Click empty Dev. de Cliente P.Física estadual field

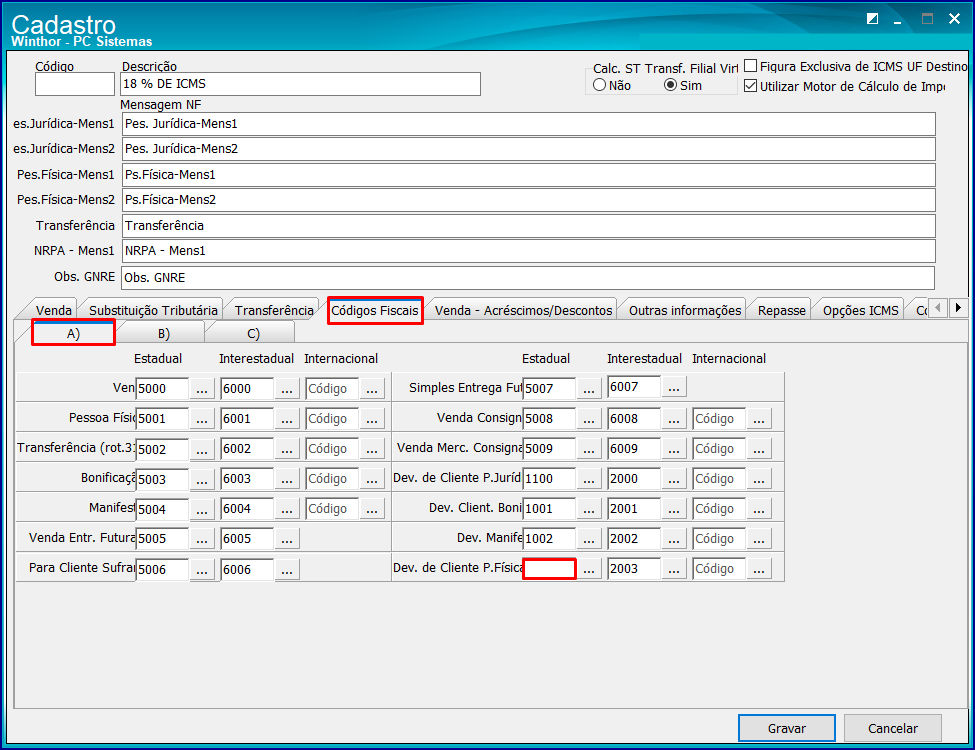click(549, 569)
